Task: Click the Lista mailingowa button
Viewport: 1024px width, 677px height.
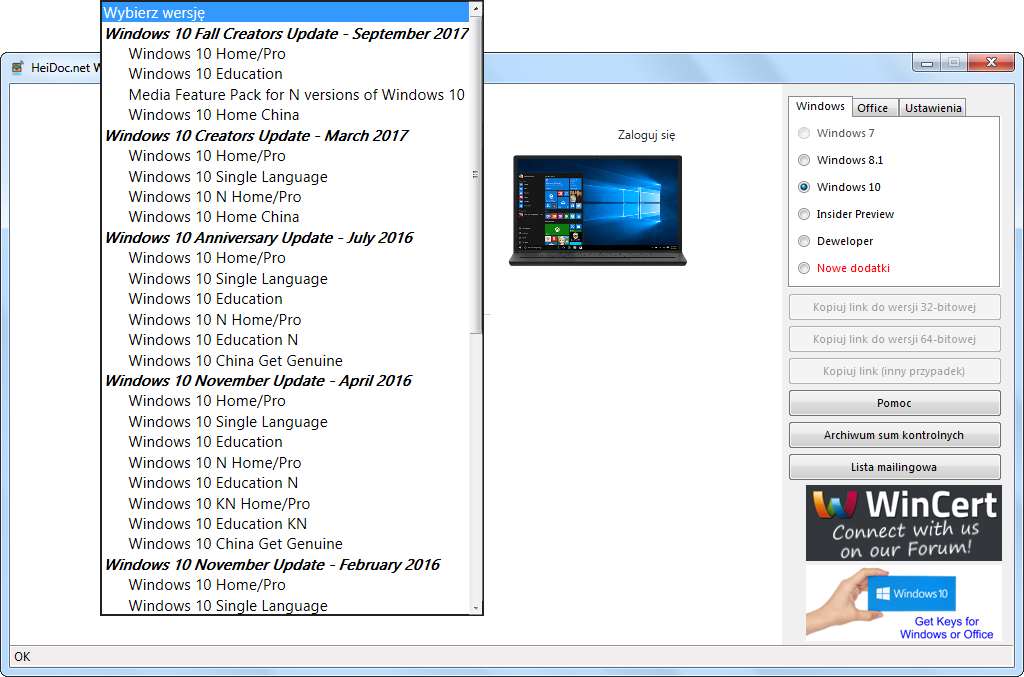Action: tap(894, 467)
